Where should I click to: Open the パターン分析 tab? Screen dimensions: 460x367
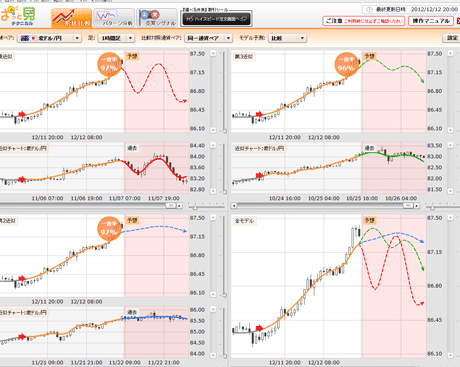pyautogui.click(x=114, y=18)
